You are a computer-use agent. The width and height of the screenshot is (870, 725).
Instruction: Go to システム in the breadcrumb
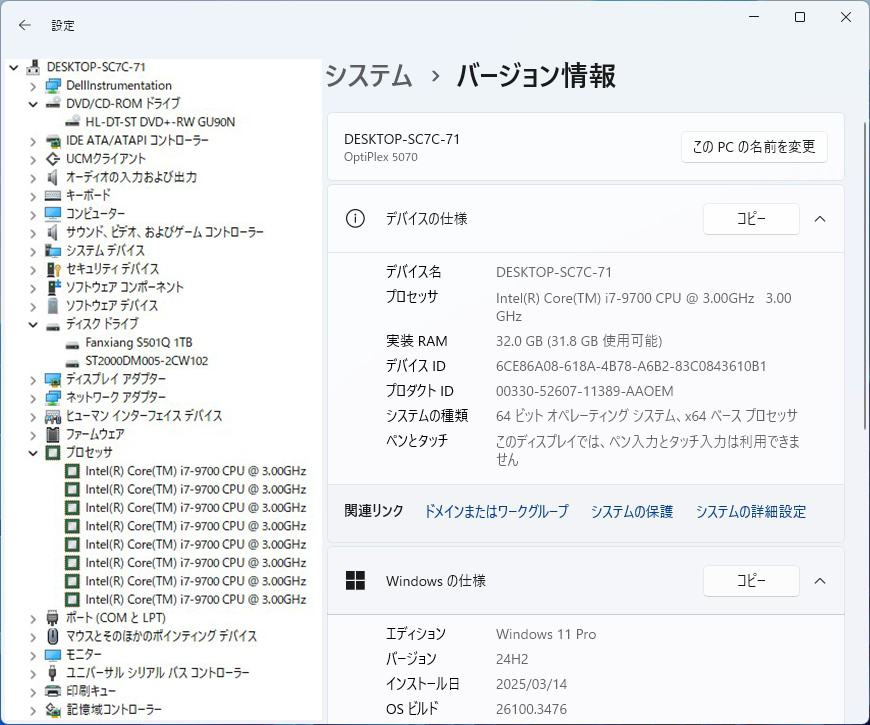(369, 75)
